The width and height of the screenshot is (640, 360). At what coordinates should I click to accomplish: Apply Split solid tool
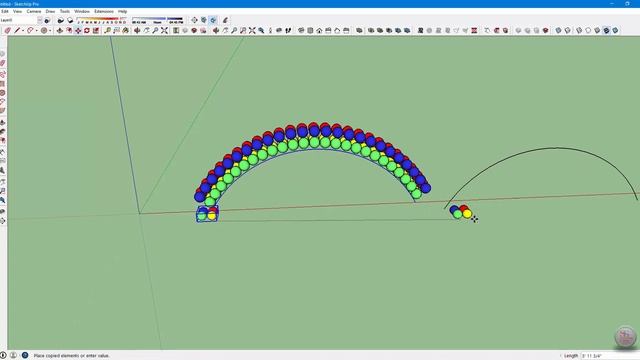(x=407, y=30)
